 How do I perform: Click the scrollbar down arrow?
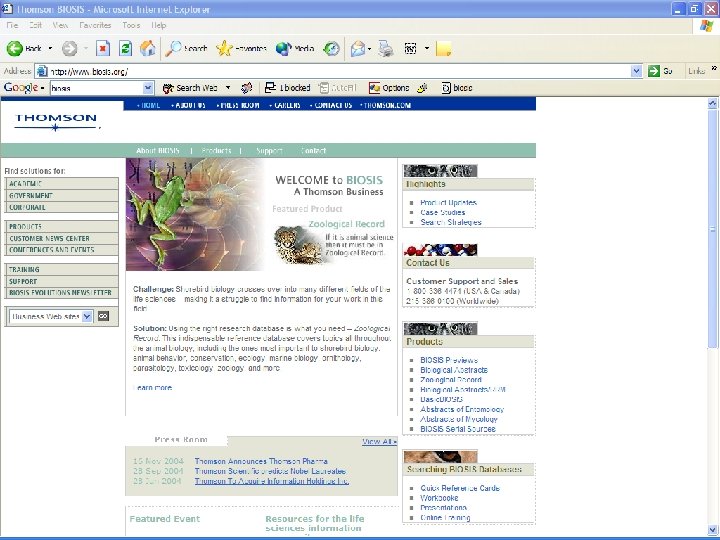(712, 529)
